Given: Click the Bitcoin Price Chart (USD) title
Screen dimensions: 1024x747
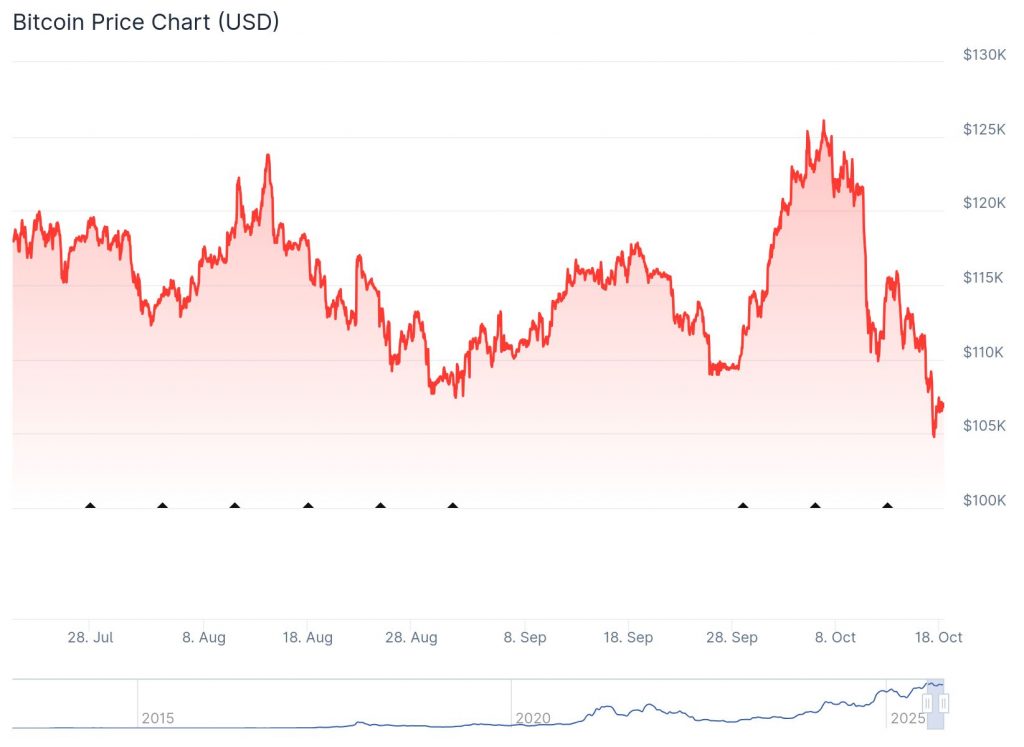Looking at the screenshot, I should (145, 22).
